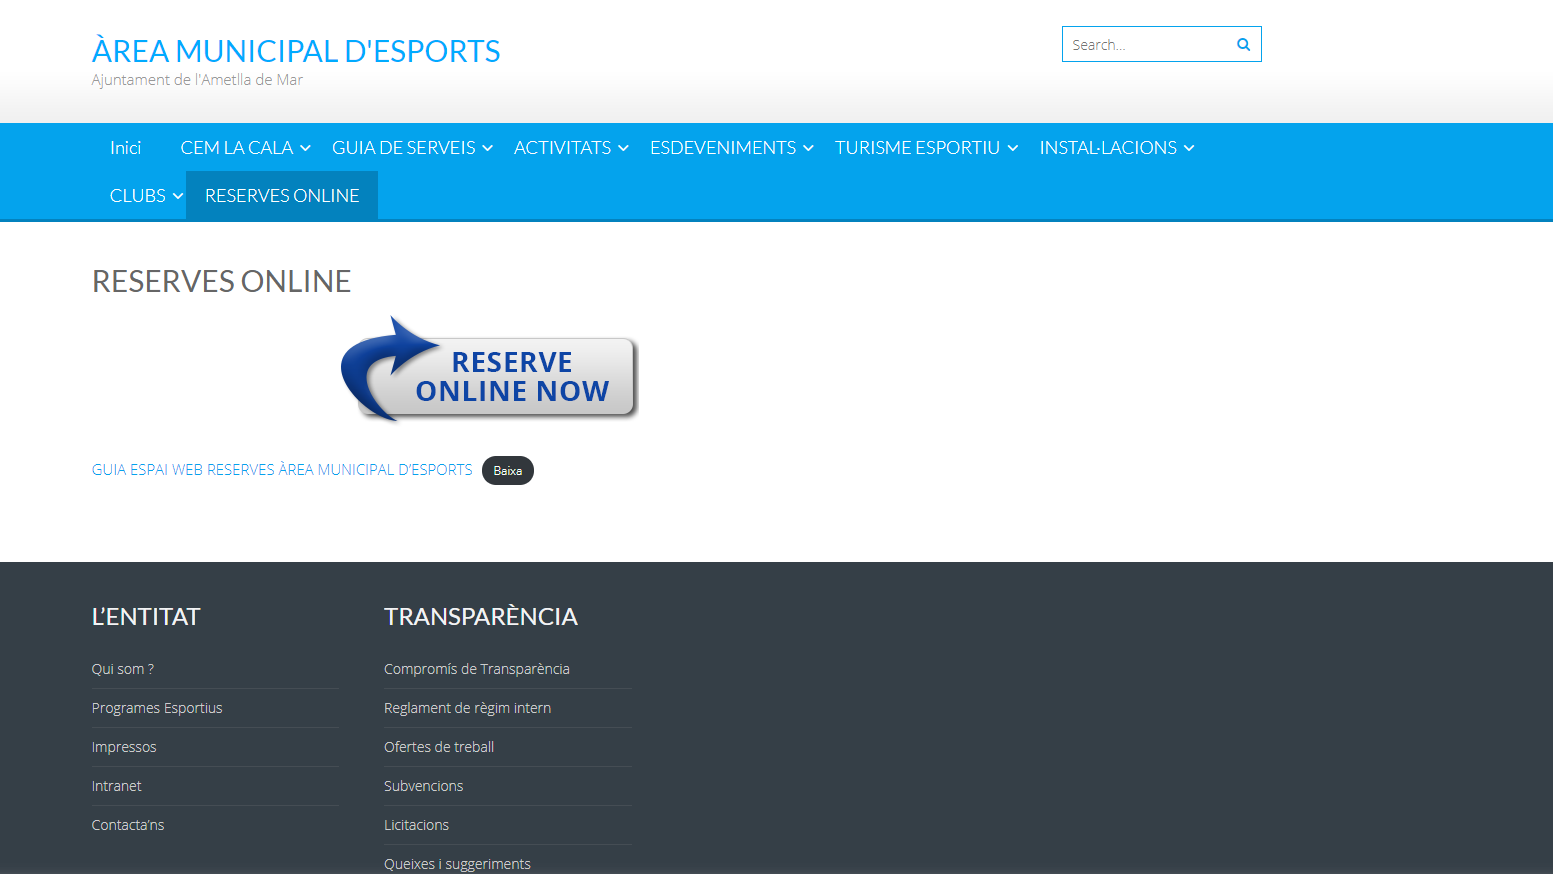Open the Ofertes de treball link
The width and height of the screenshot is (1553, 874).
pos(439,747)
